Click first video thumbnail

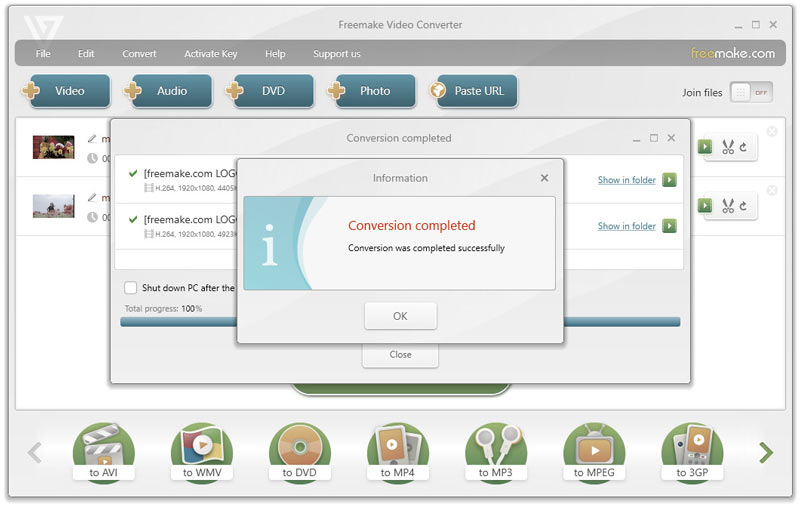[54, 147]
